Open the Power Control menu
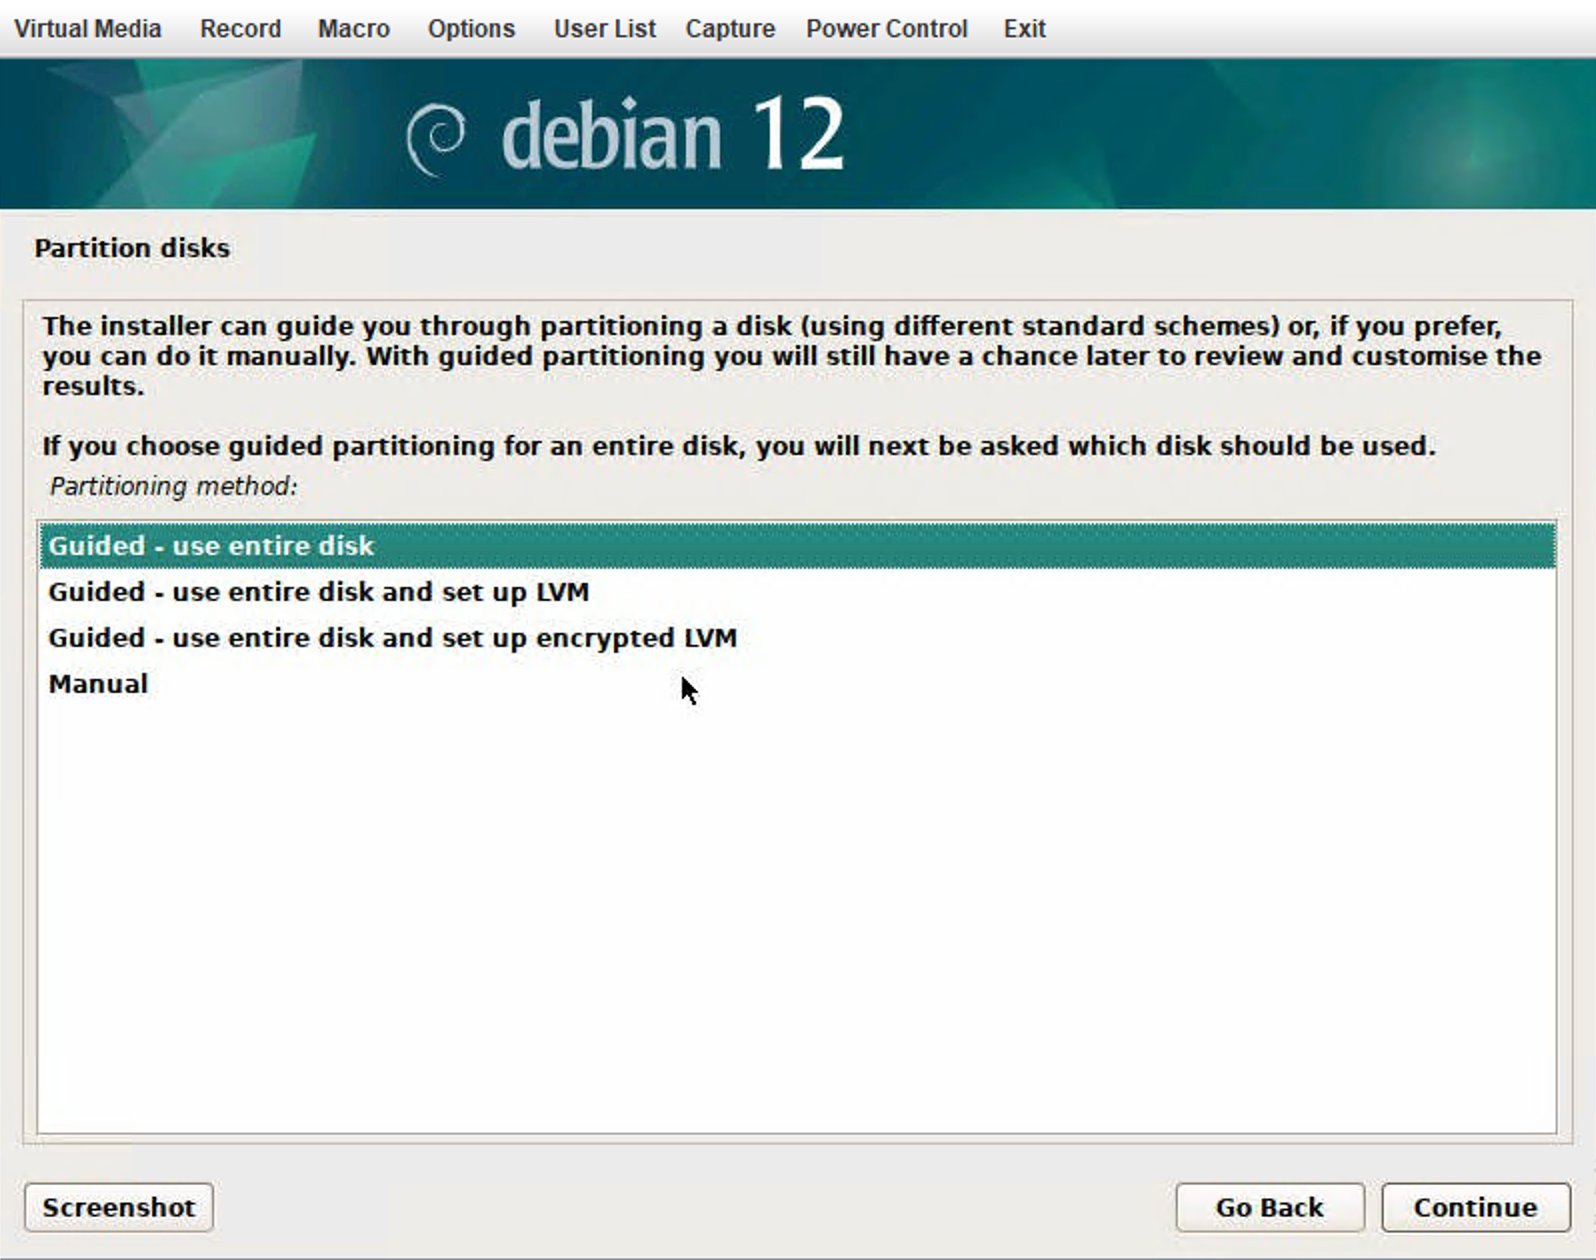 (886, 28)
